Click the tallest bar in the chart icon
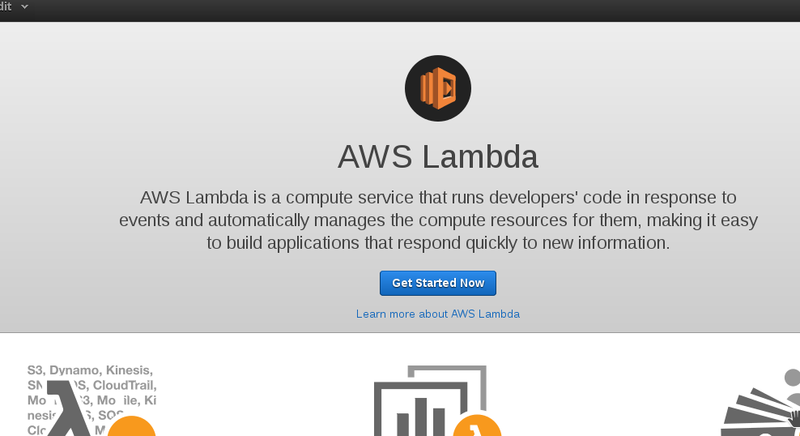This screenshot has width=800, height=436. click(421, 417)
